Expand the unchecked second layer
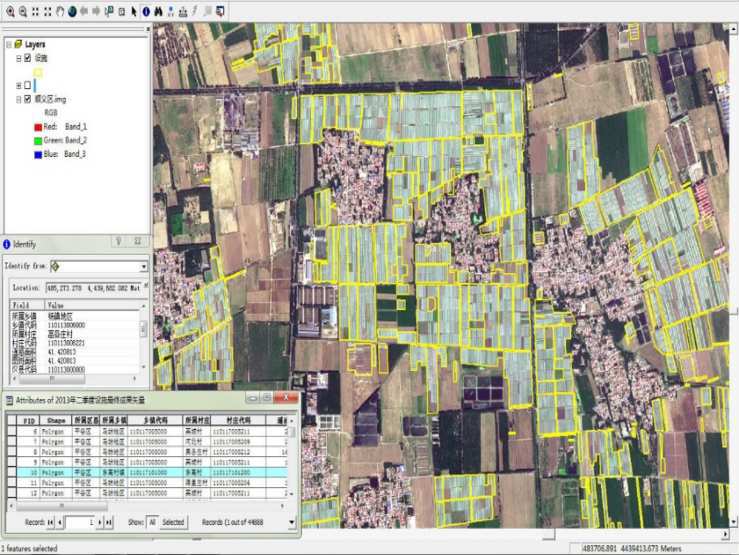 click(19, 85)
